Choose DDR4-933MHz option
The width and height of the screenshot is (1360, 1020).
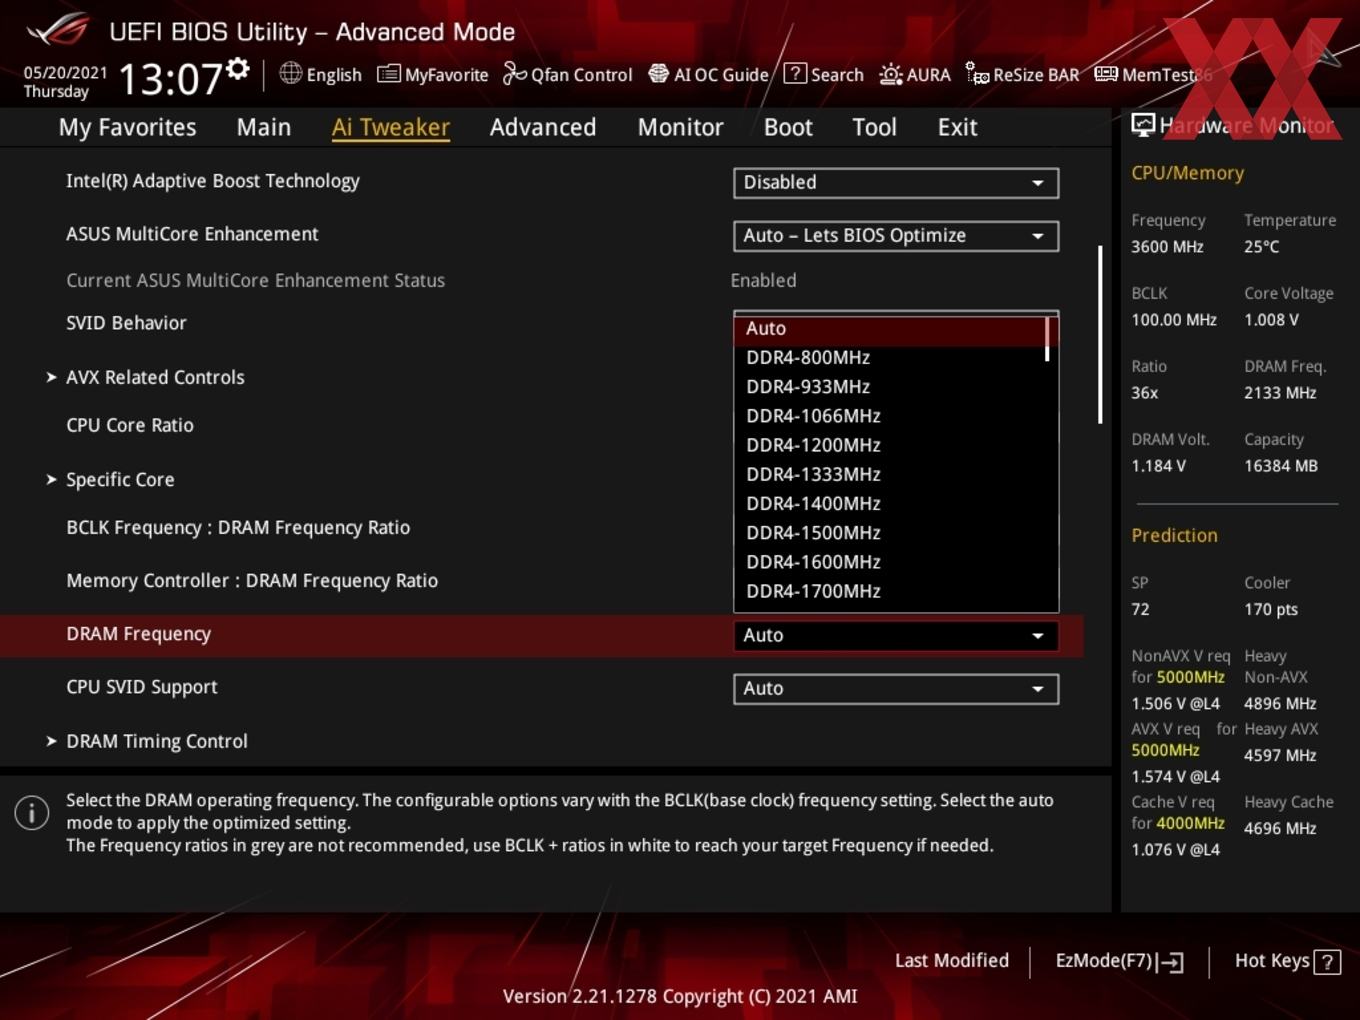889,387
